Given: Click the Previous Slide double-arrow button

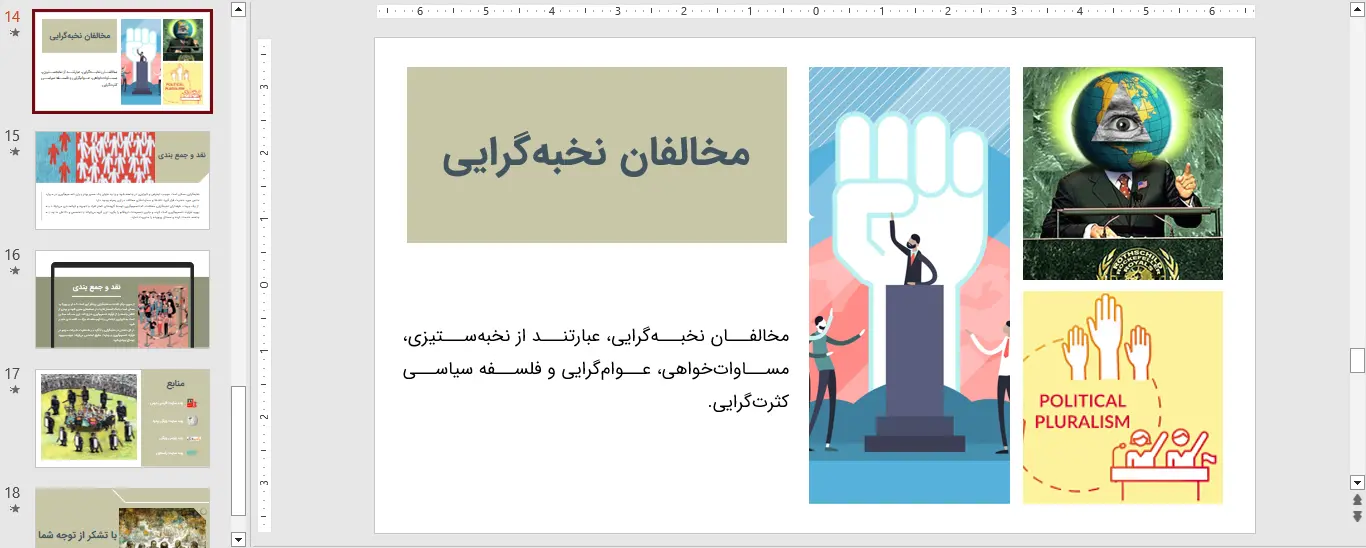Looking at the screenshot, I should click(x=1357, y=499).
